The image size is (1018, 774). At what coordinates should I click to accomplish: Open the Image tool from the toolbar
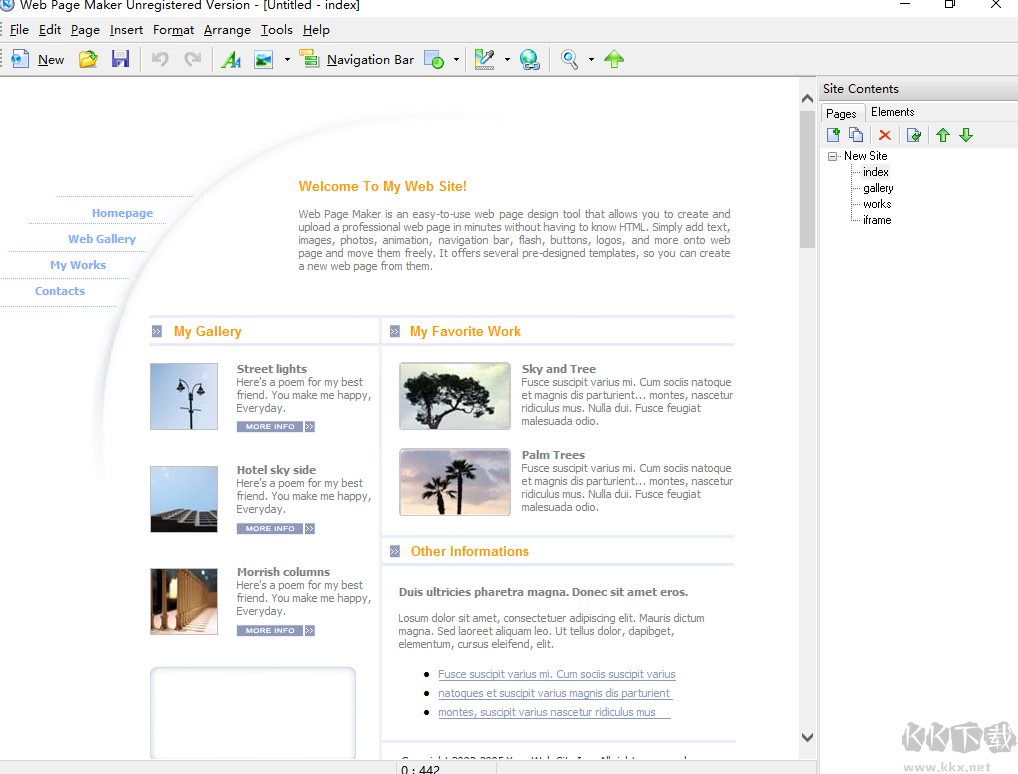click(x=263, y=59)
